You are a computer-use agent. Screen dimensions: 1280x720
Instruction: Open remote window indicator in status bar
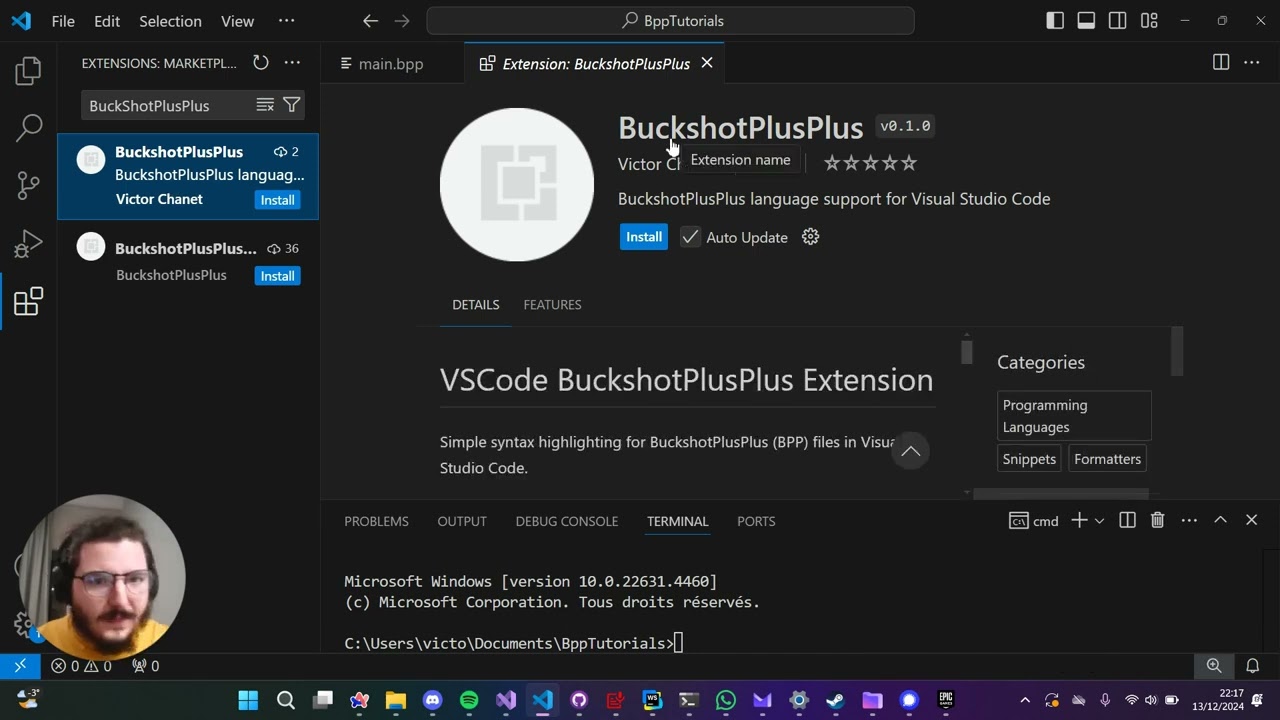pyautogui.click(x=20, y=665)
